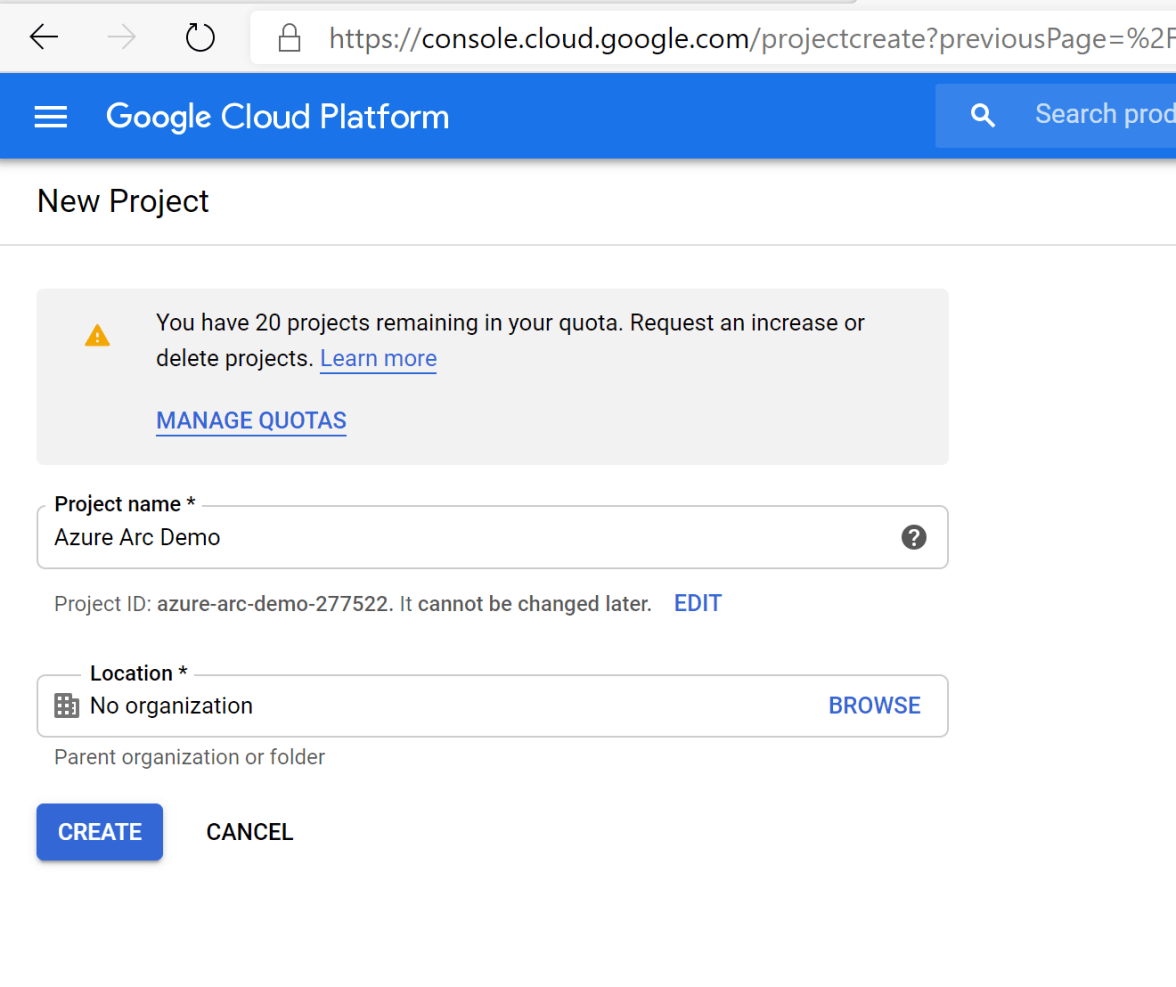
Task: Click the Google Cloud Platform logo
Action: pos(277,117)
